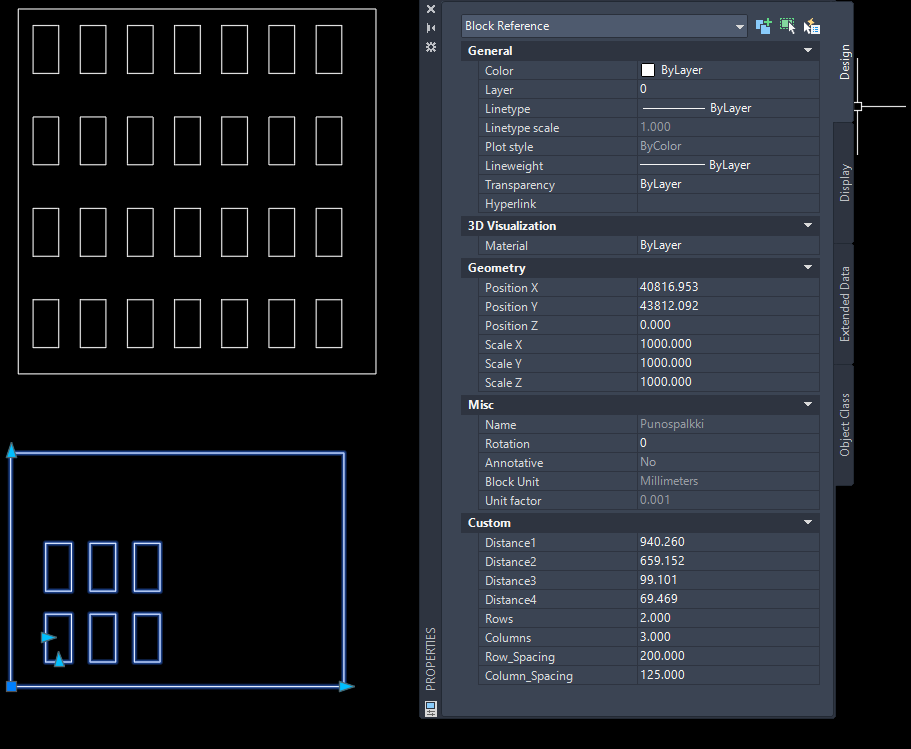911x749 pixels.
Task: Collapse the Custom section
Action: [x=808, y=523]
